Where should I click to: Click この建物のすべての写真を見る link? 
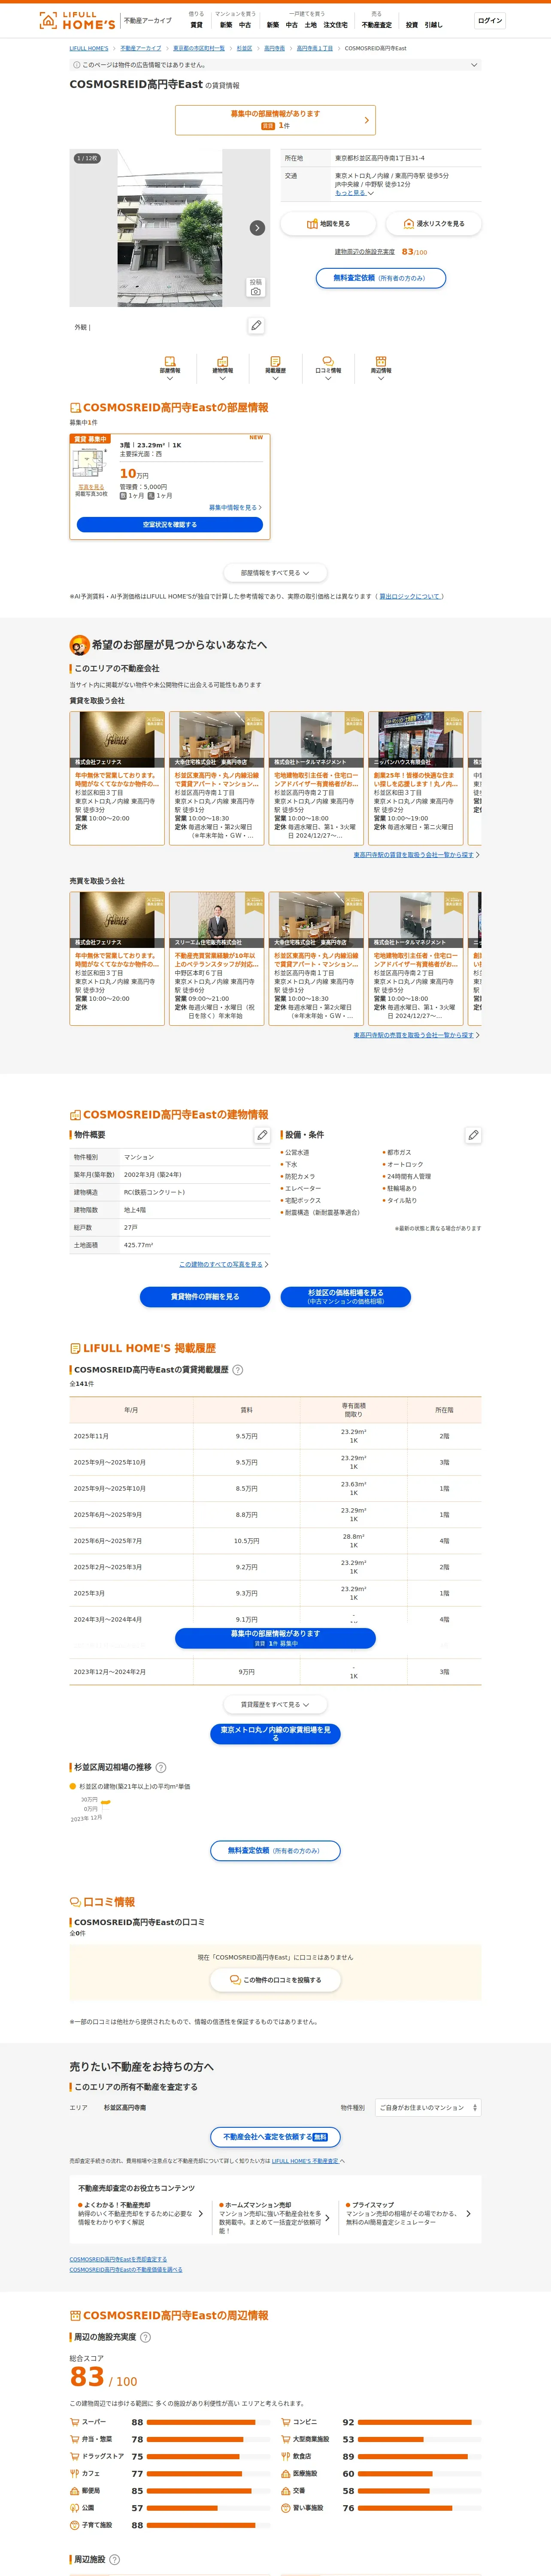point(224,1264)
